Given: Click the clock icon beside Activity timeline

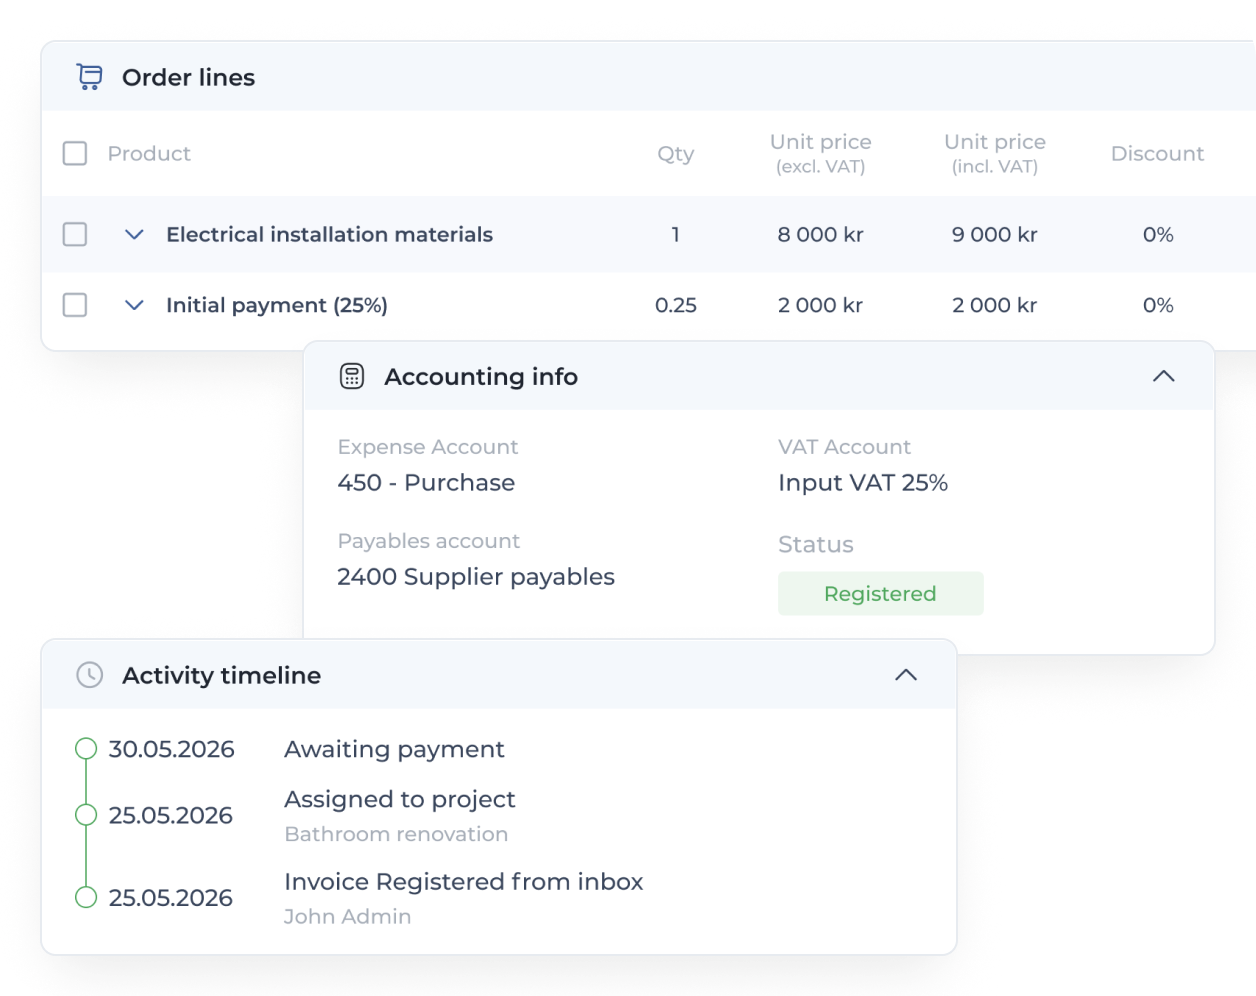Looking at the screenshot, I should (90, 675).
